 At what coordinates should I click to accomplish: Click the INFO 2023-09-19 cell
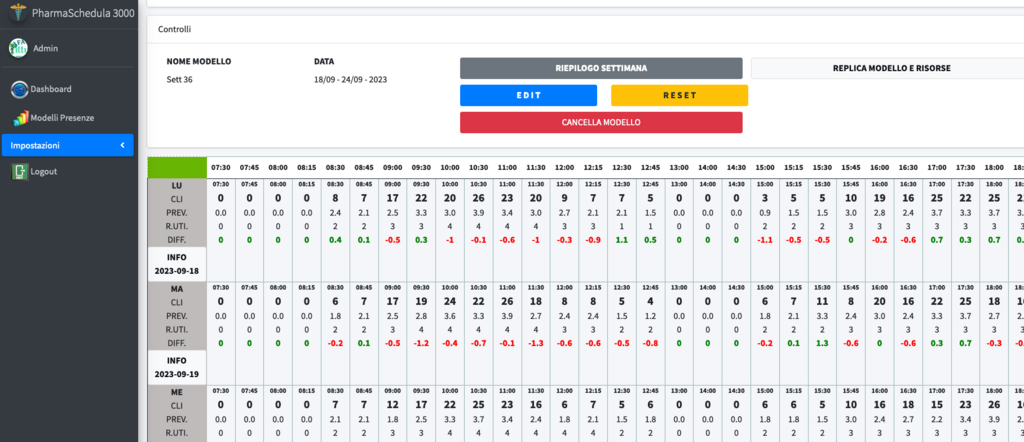[x=177, y=367]
